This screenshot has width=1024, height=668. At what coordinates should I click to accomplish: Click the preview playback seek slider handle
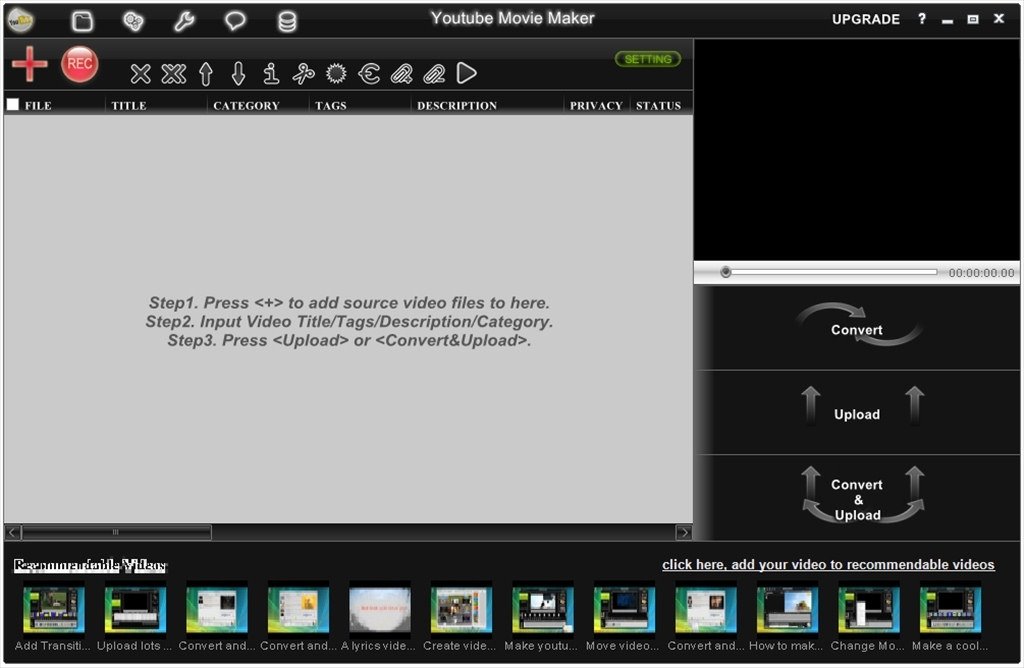pyautogui.click(x=726, y=272)
